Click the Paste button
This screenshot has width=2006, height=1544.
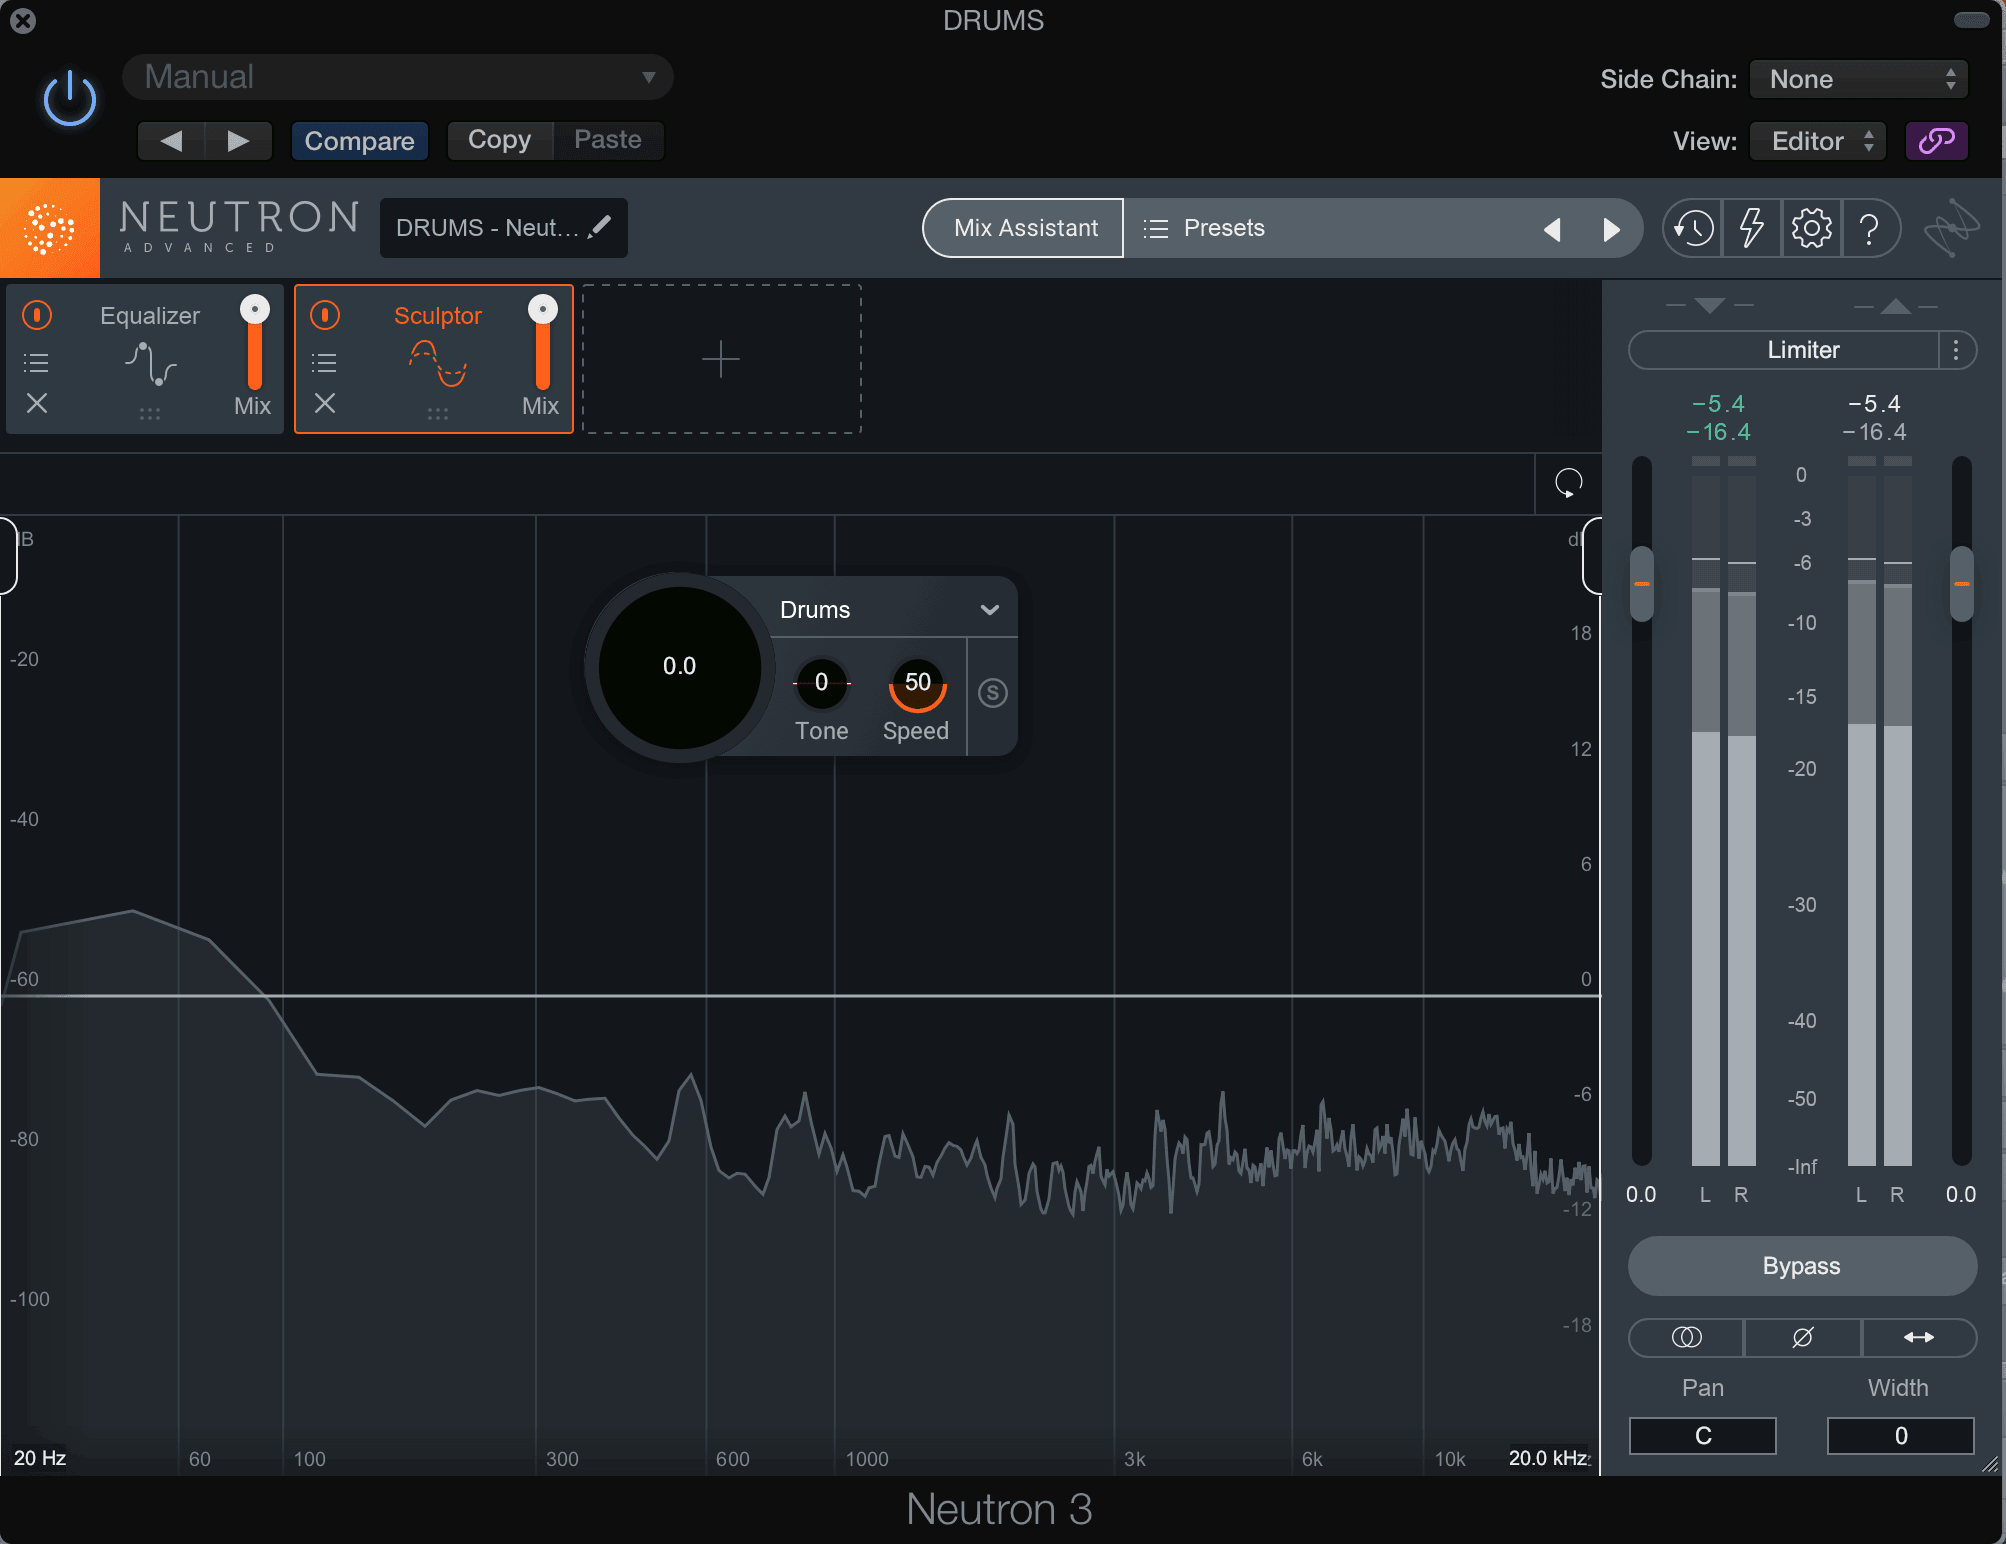pyautogui.click(x=608, y=140)
